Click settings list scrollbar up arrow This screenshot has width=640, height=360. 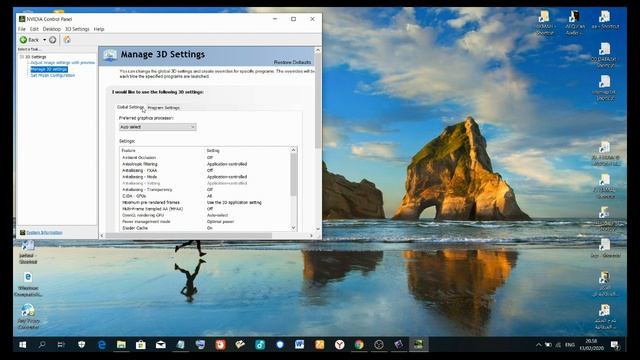pyautogui.click(x=293, y=150)
